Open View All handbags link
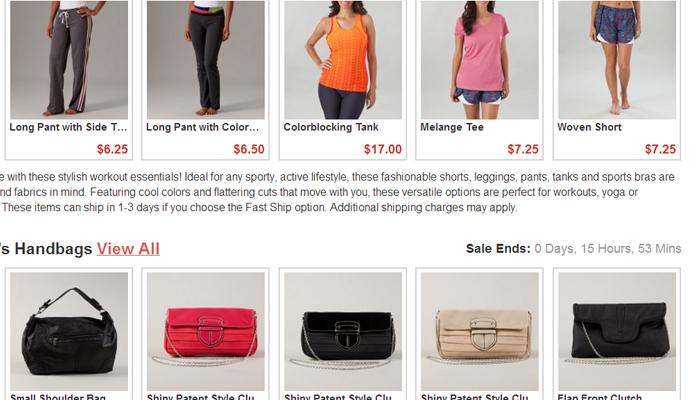The image size is (700, 400). (x=128, y=249)
